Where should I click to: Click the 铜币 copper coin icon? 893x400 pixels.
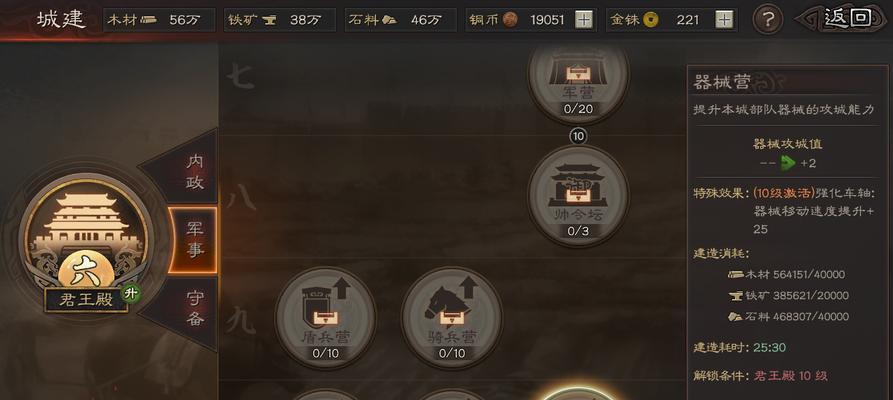(x=510, y=21)
